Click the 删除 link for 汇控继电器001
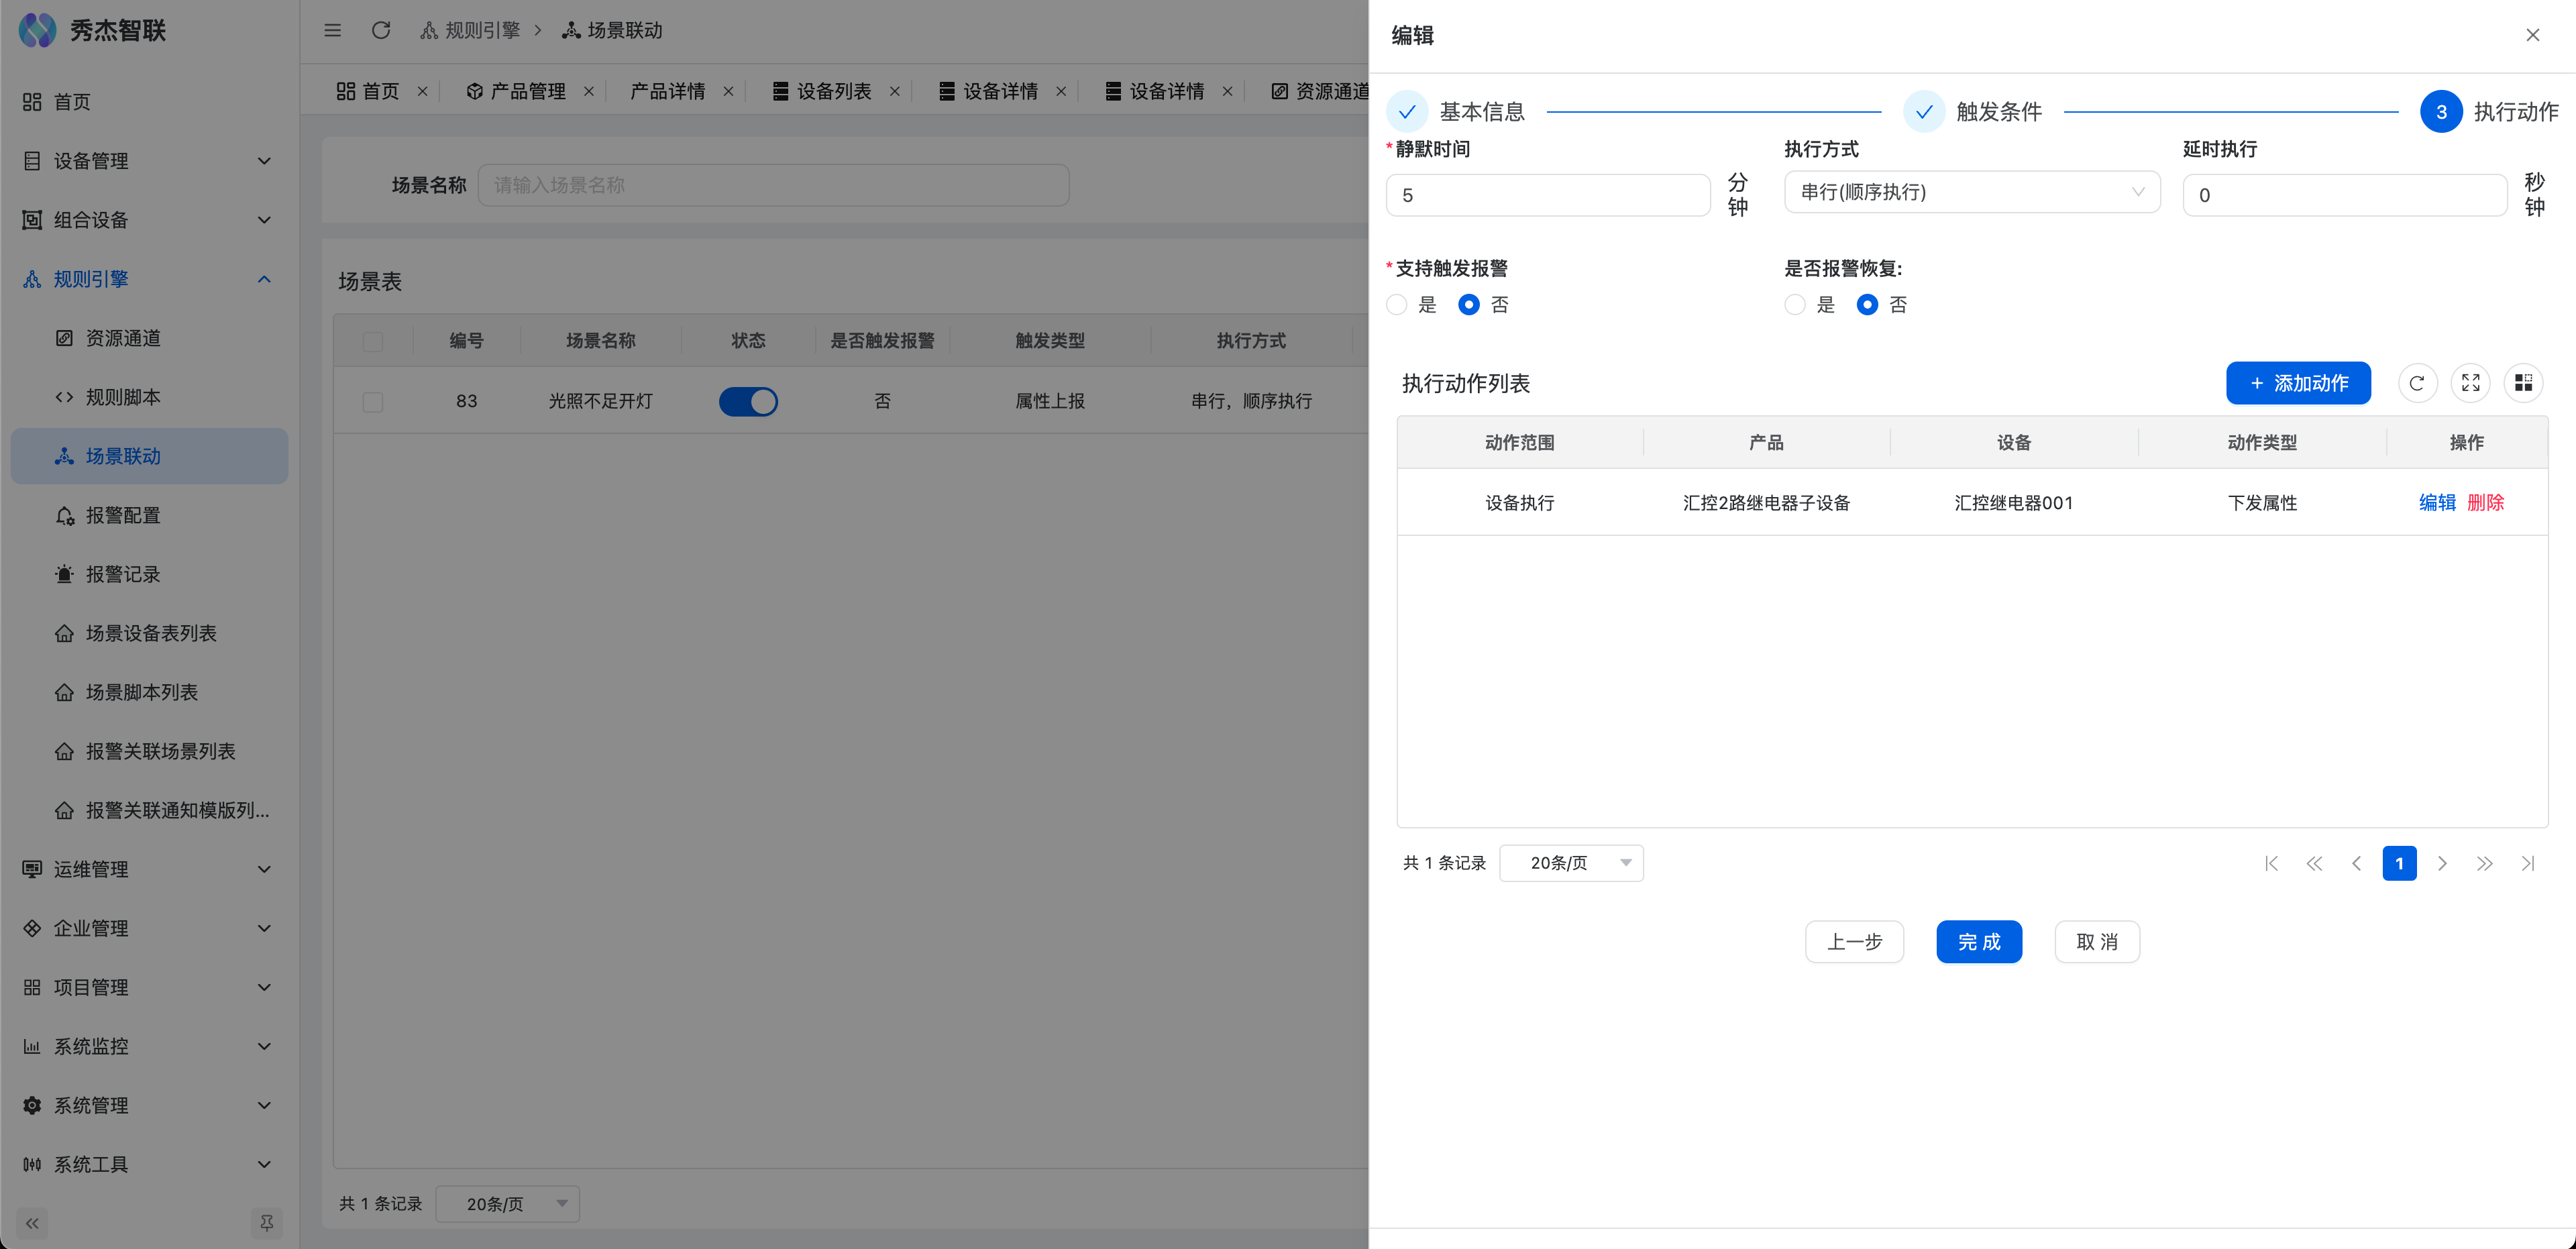Image resolution: width=2576 pixels, height=1249 pixels. tap(2485, 502)
